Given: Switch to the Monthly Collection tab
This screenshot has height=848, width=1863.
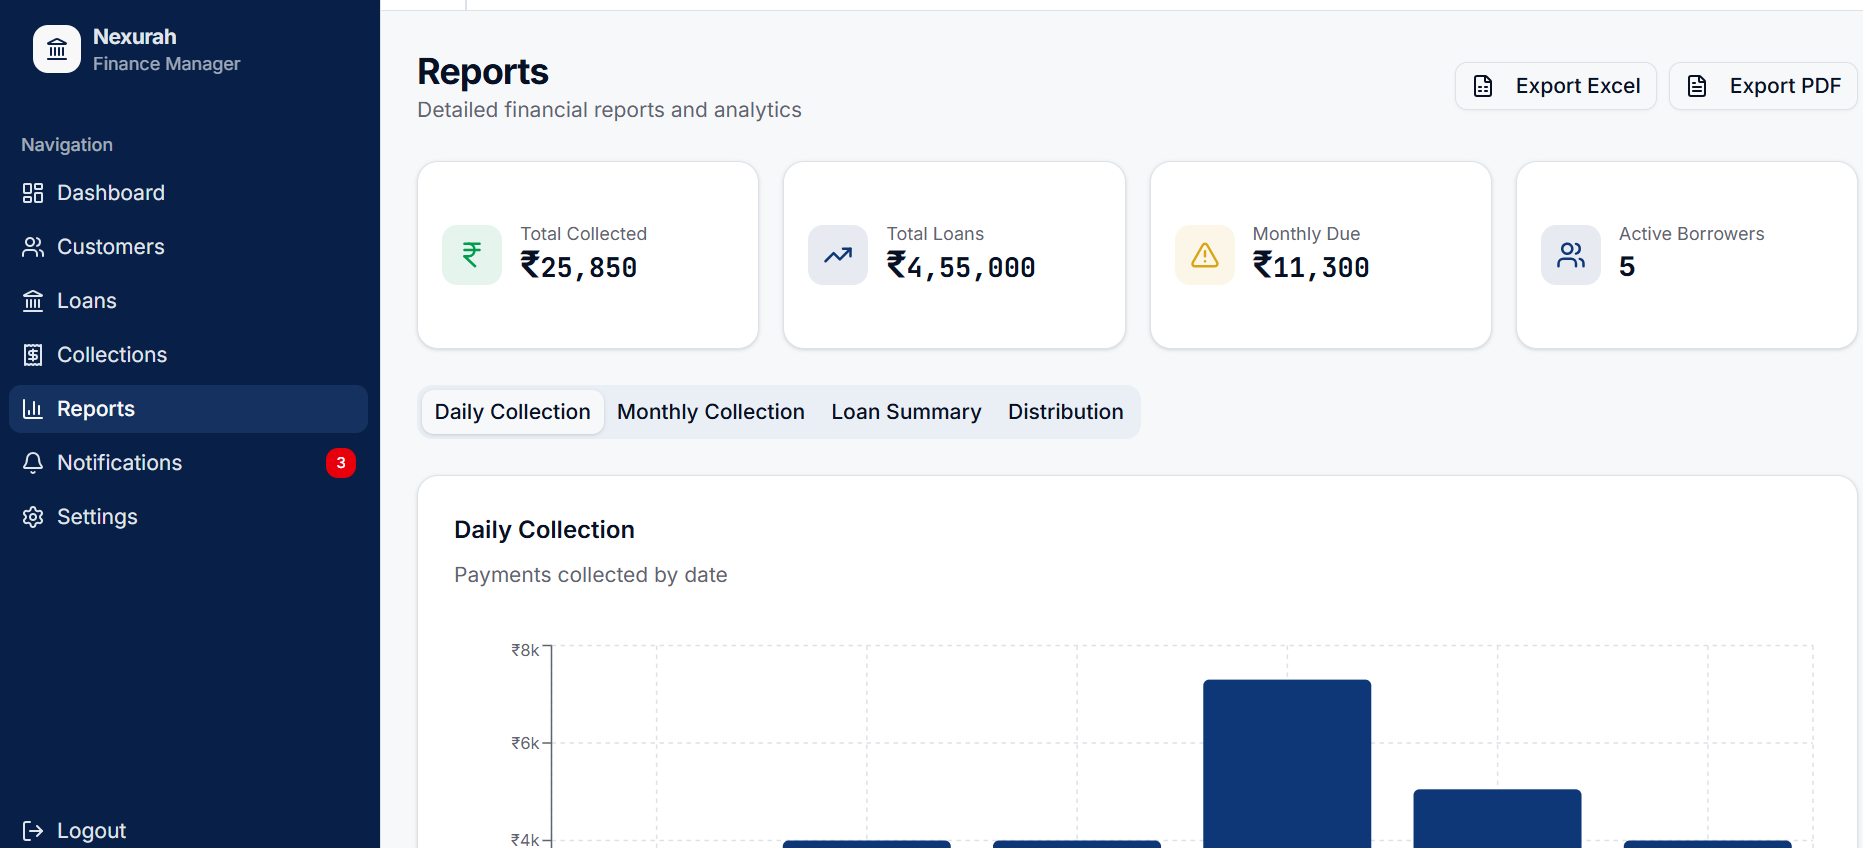Looking at the screenshot, I should [x=710, y=412].
